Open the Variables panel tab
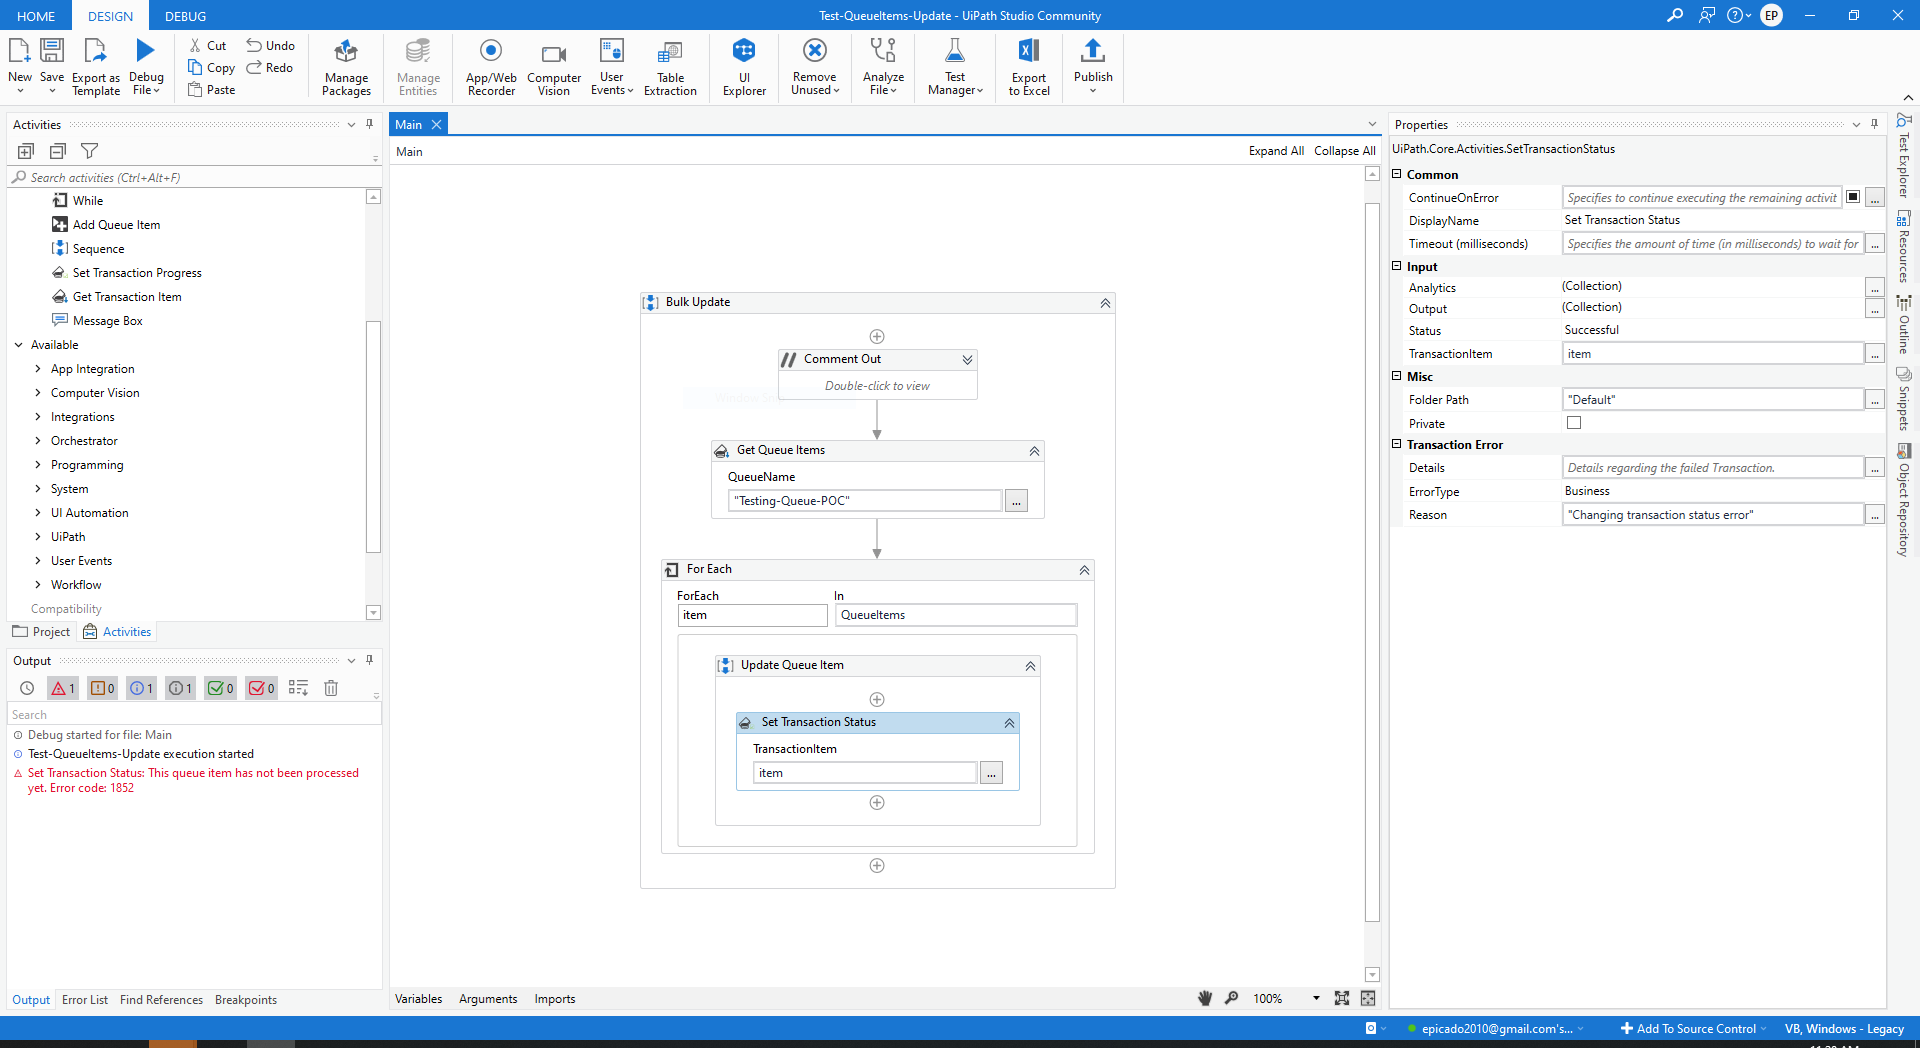The image size is (1920, 1048). pyautogui.click(x=418, y=999)
